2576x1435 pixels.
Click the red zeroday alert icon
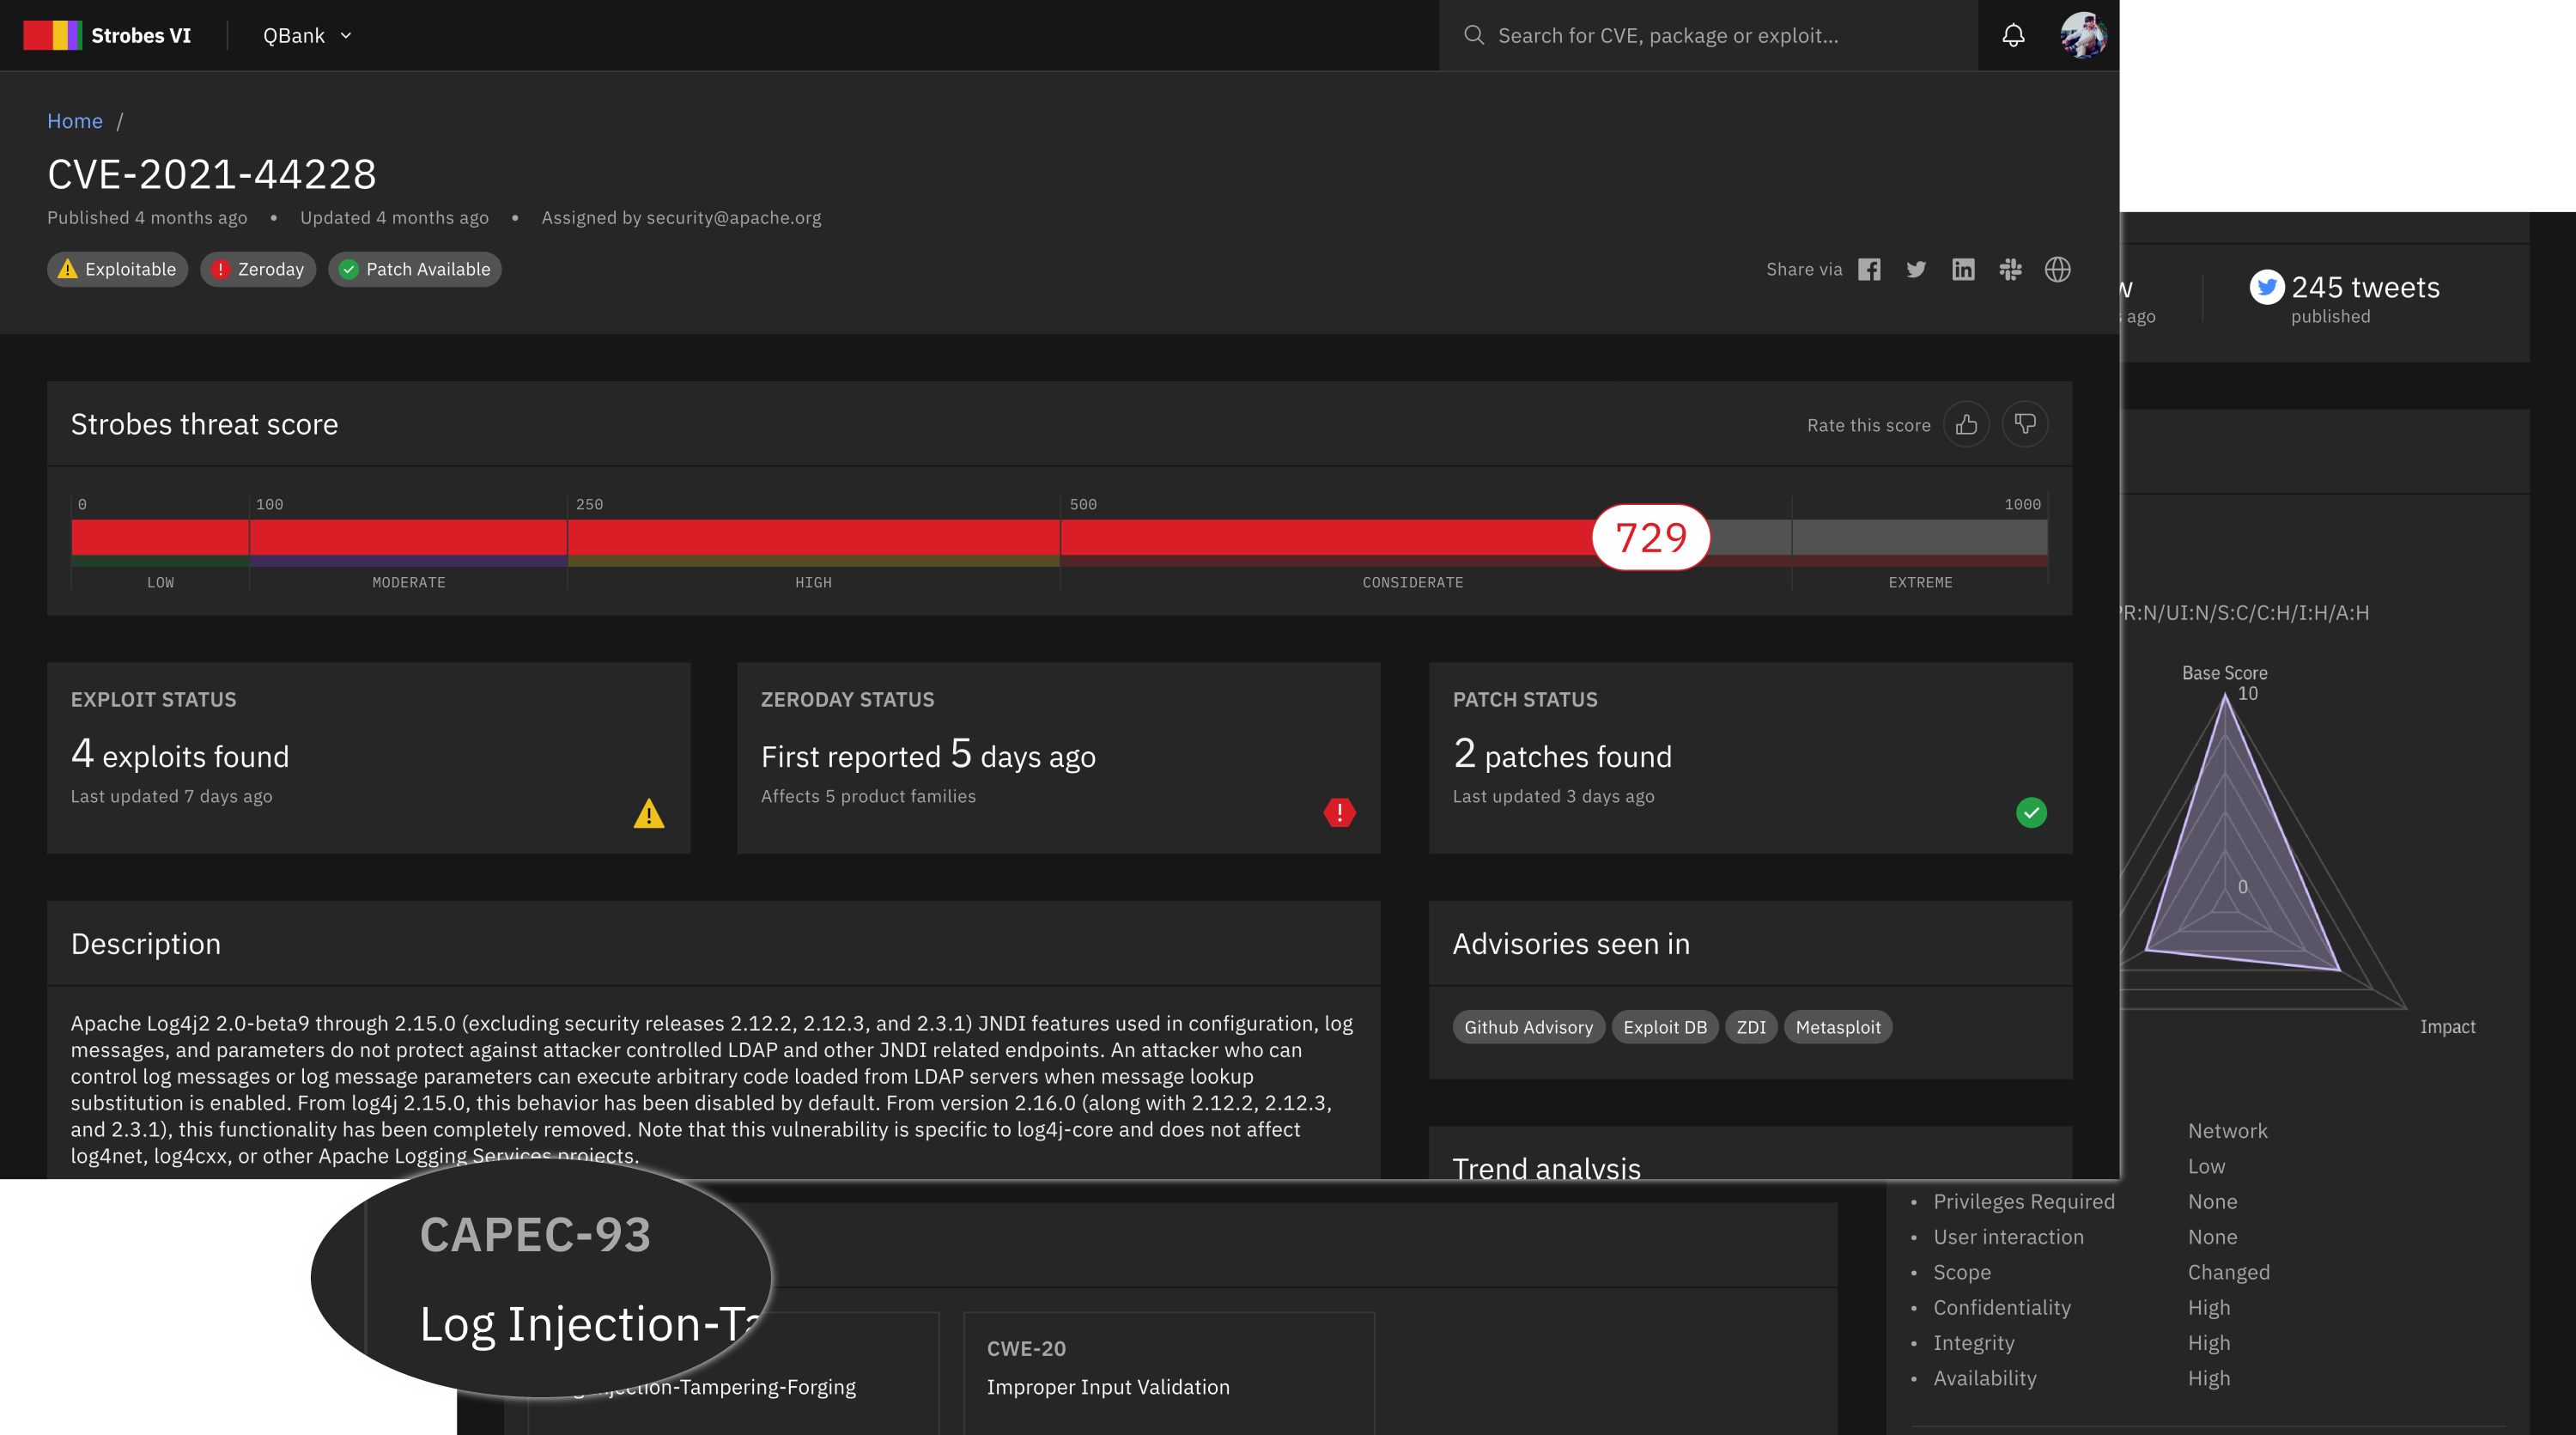pos(1339,812)
